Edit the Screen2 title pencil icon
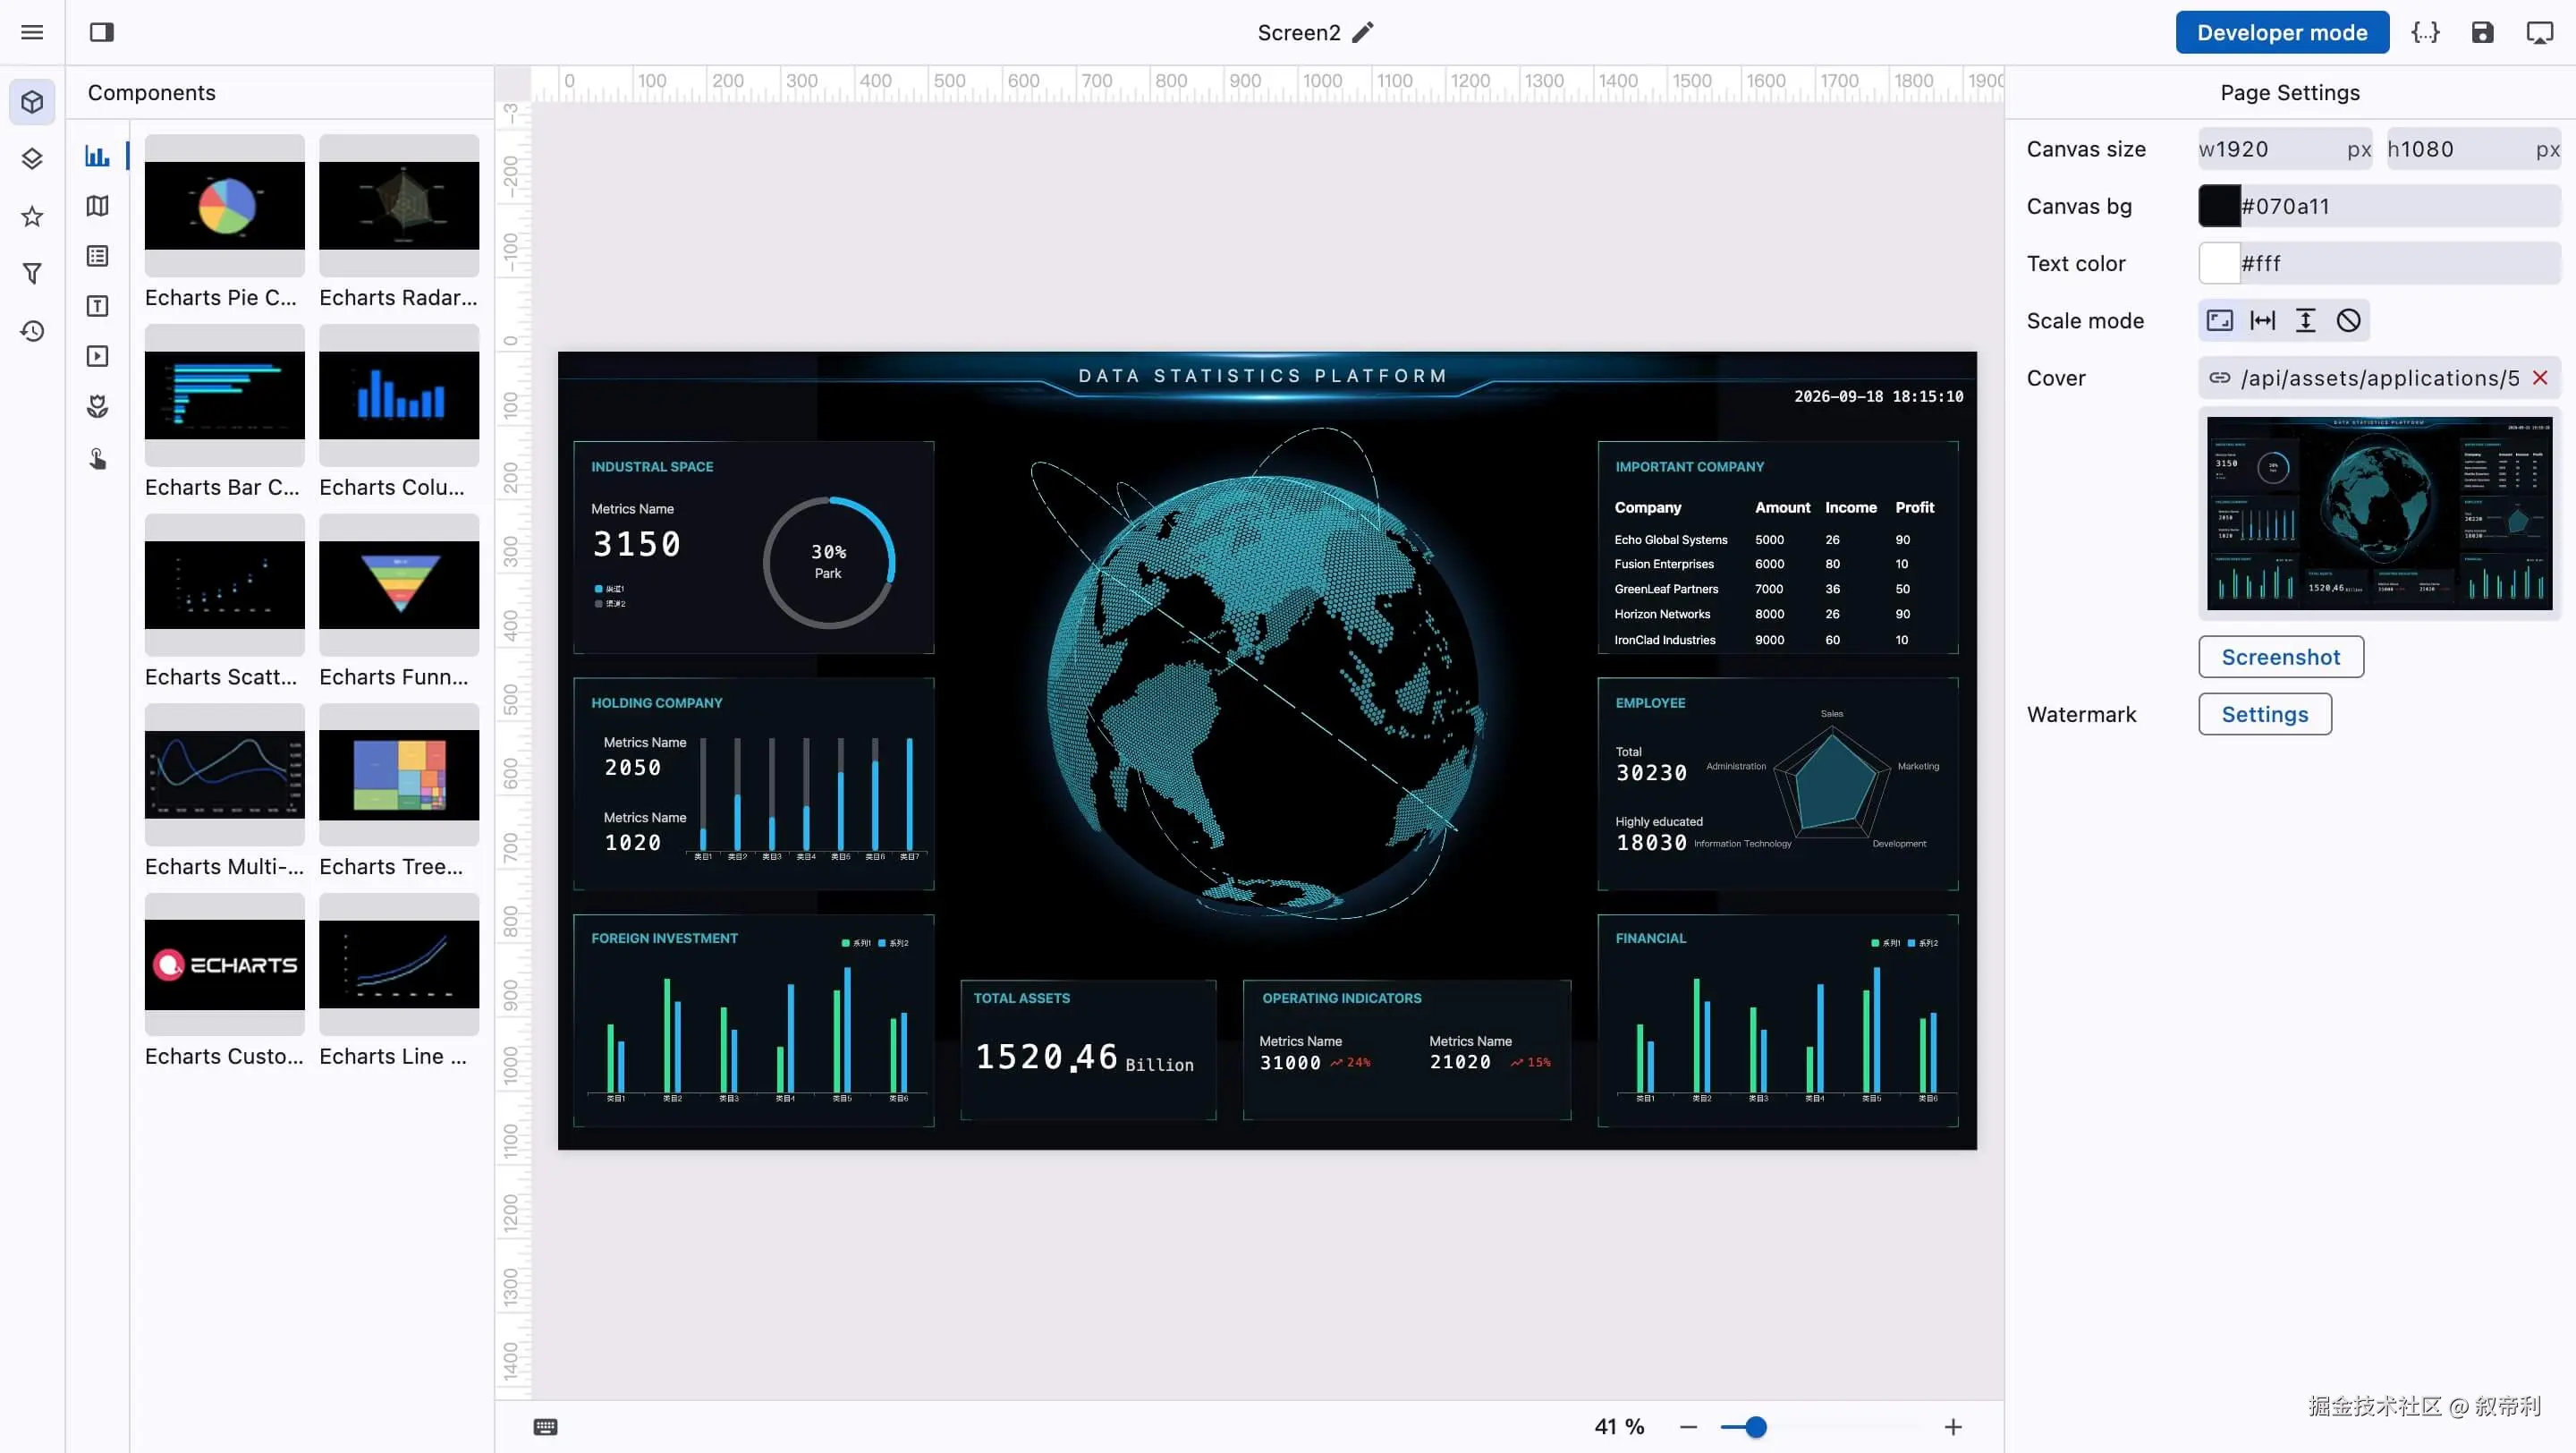The width and height of the screenshot is (2576, 1453). (1363, 32)
